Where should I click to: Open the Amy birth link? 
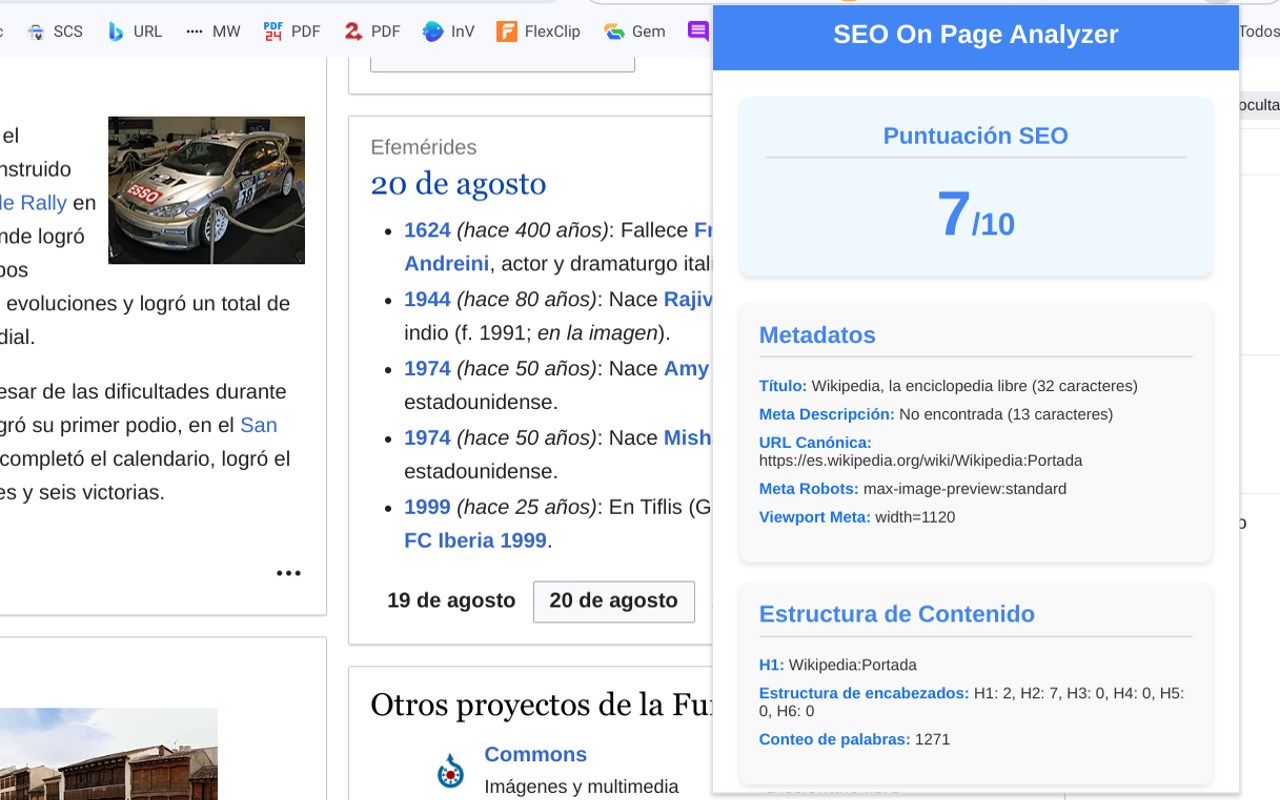tap(687, 368)
